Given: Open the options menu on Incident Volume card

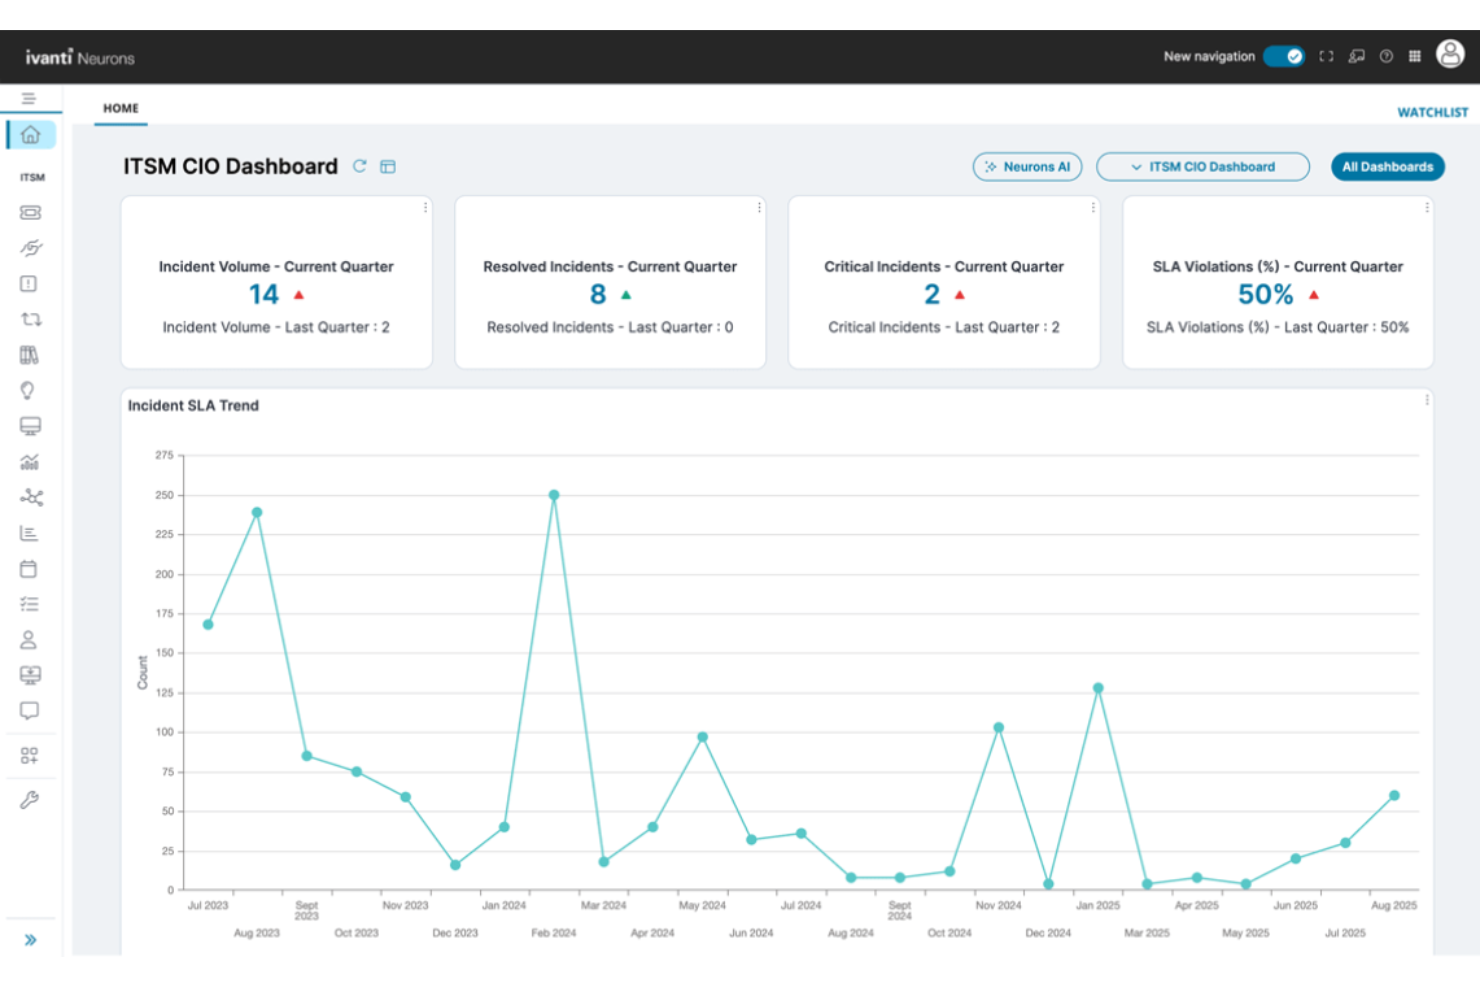Looking at the screenshot, I should pos(427,207).
